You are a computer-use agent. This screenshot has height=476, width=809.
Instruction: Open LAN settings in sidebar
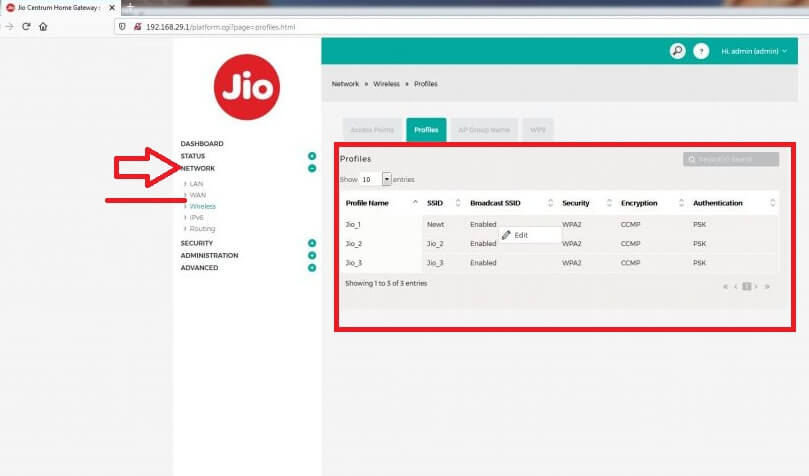[x=196, y=184]
